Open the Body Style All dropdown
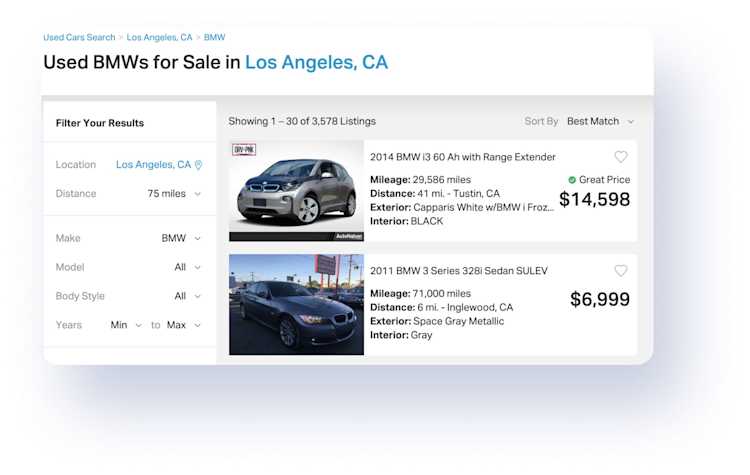750x475 pixels. [x=188, y=296]
